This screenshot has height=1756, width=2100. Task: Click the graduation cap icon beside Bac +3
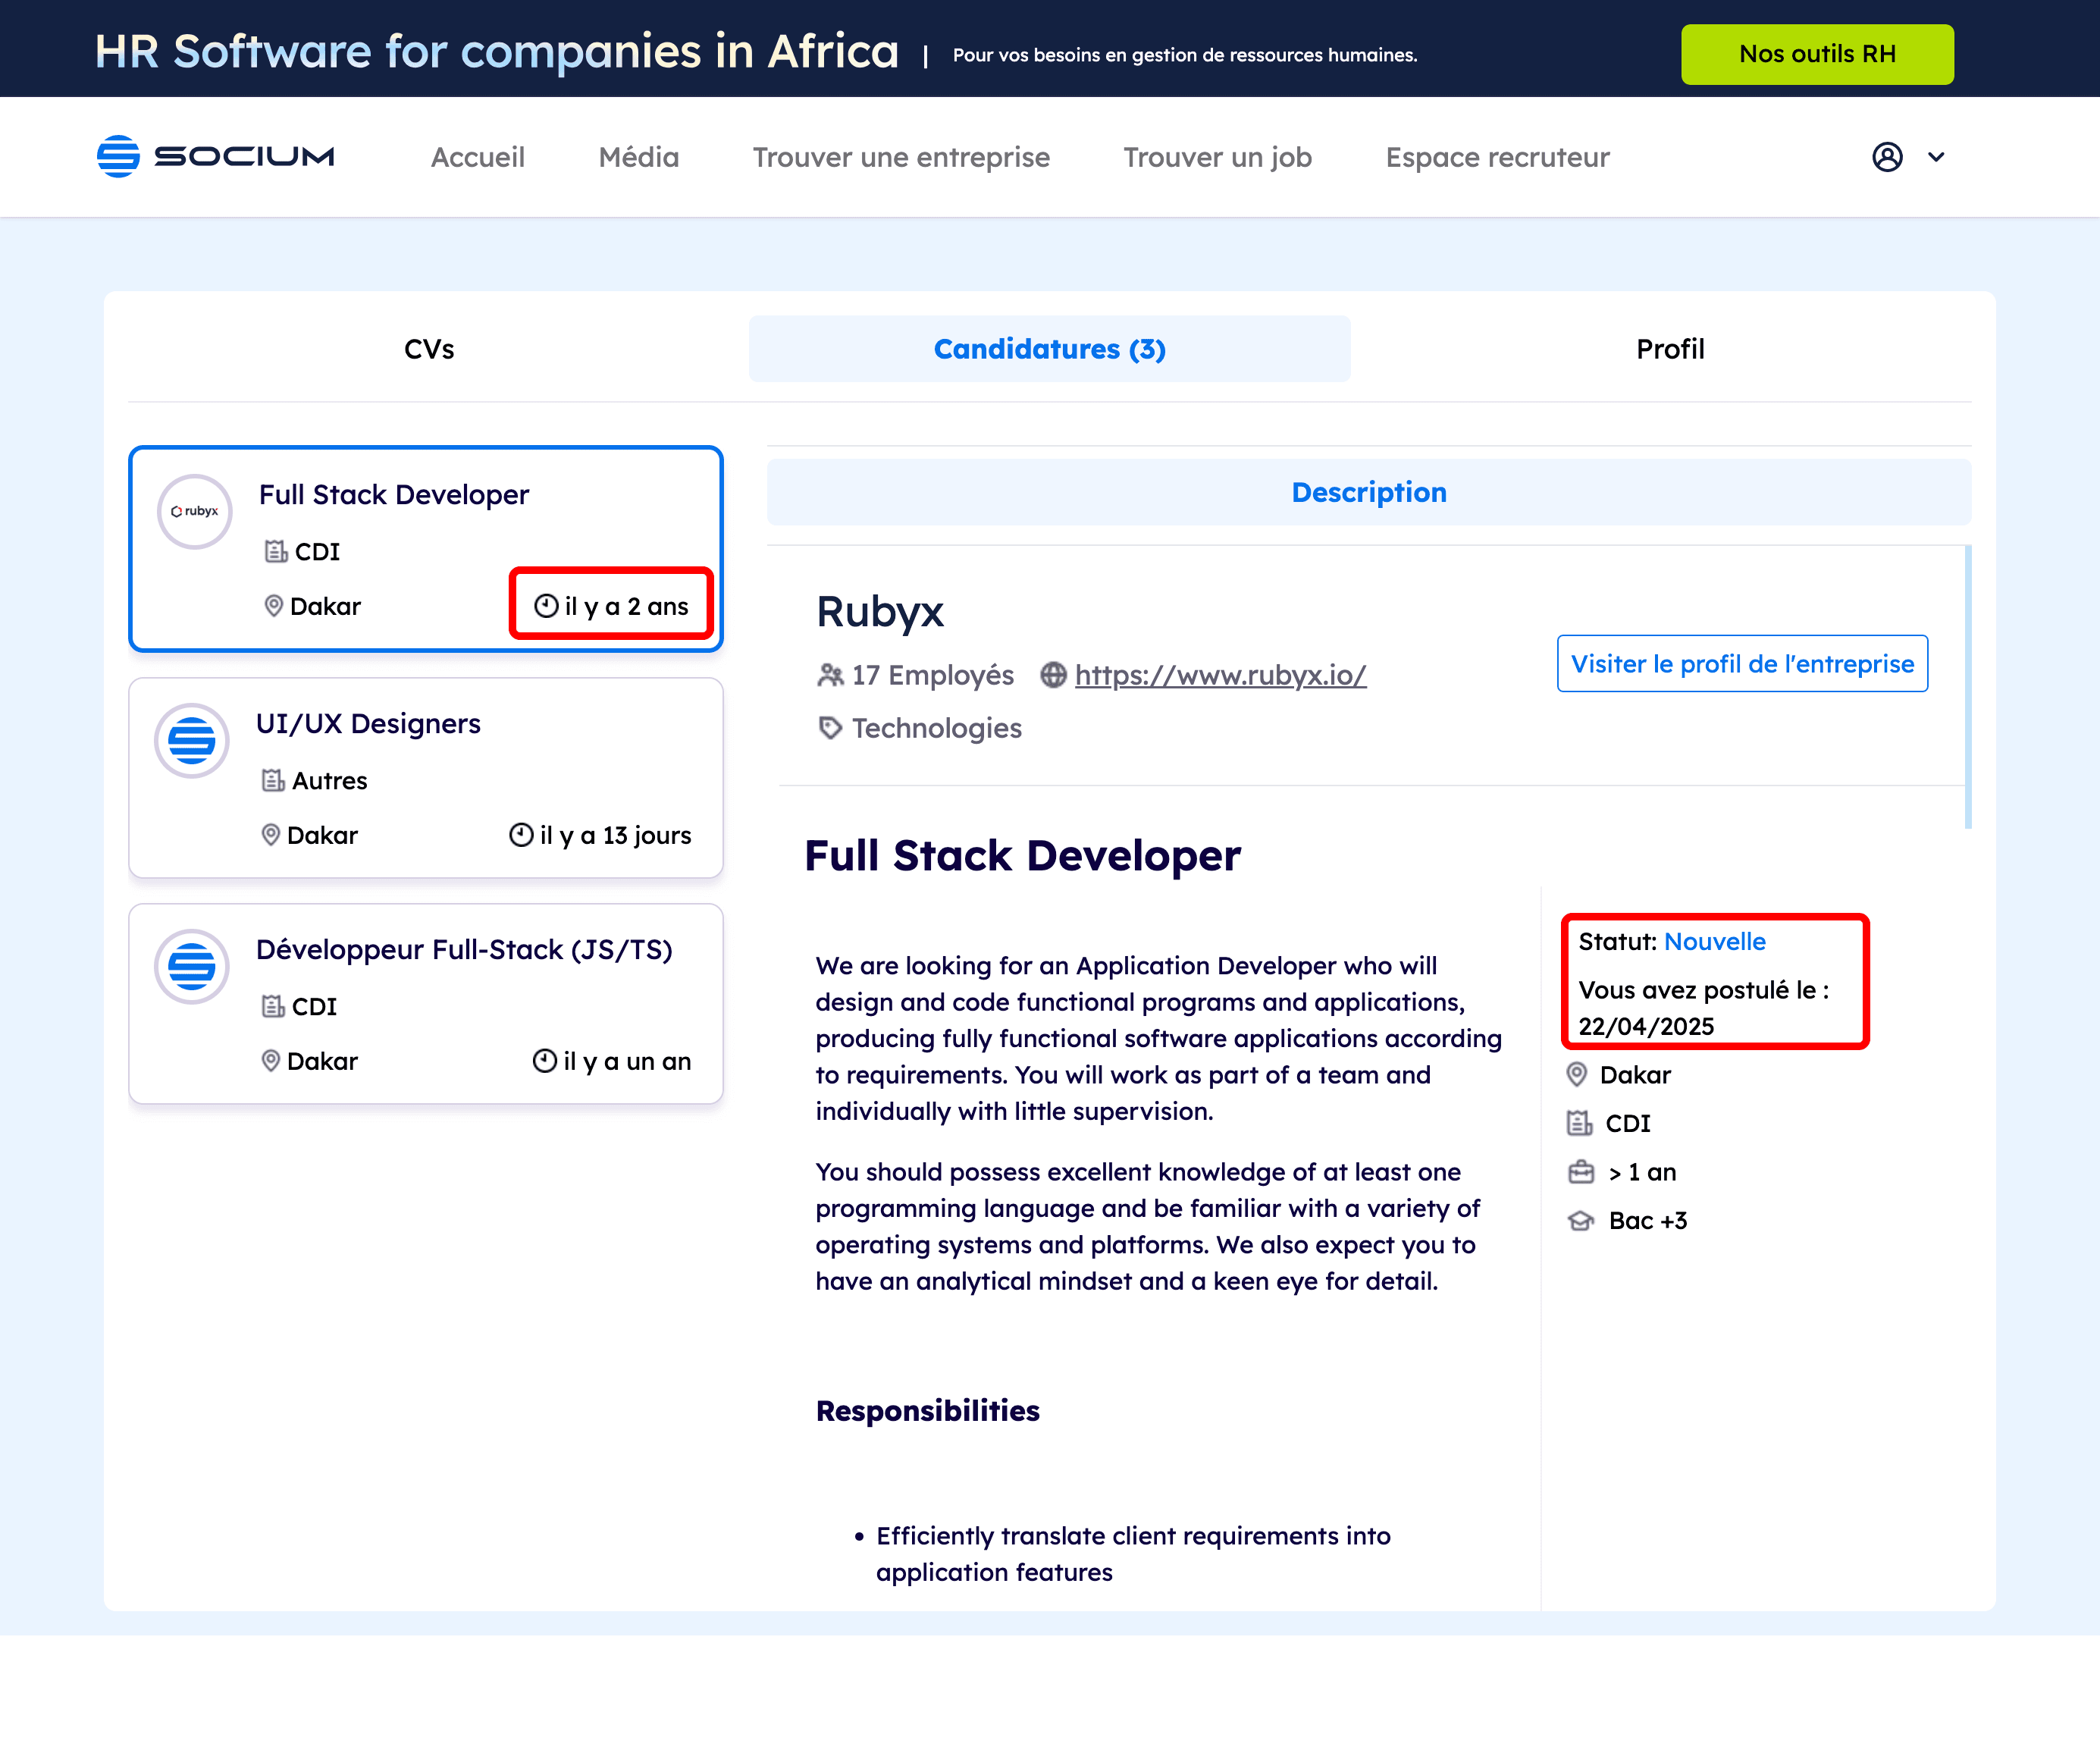click(x=1581, y=1220)
